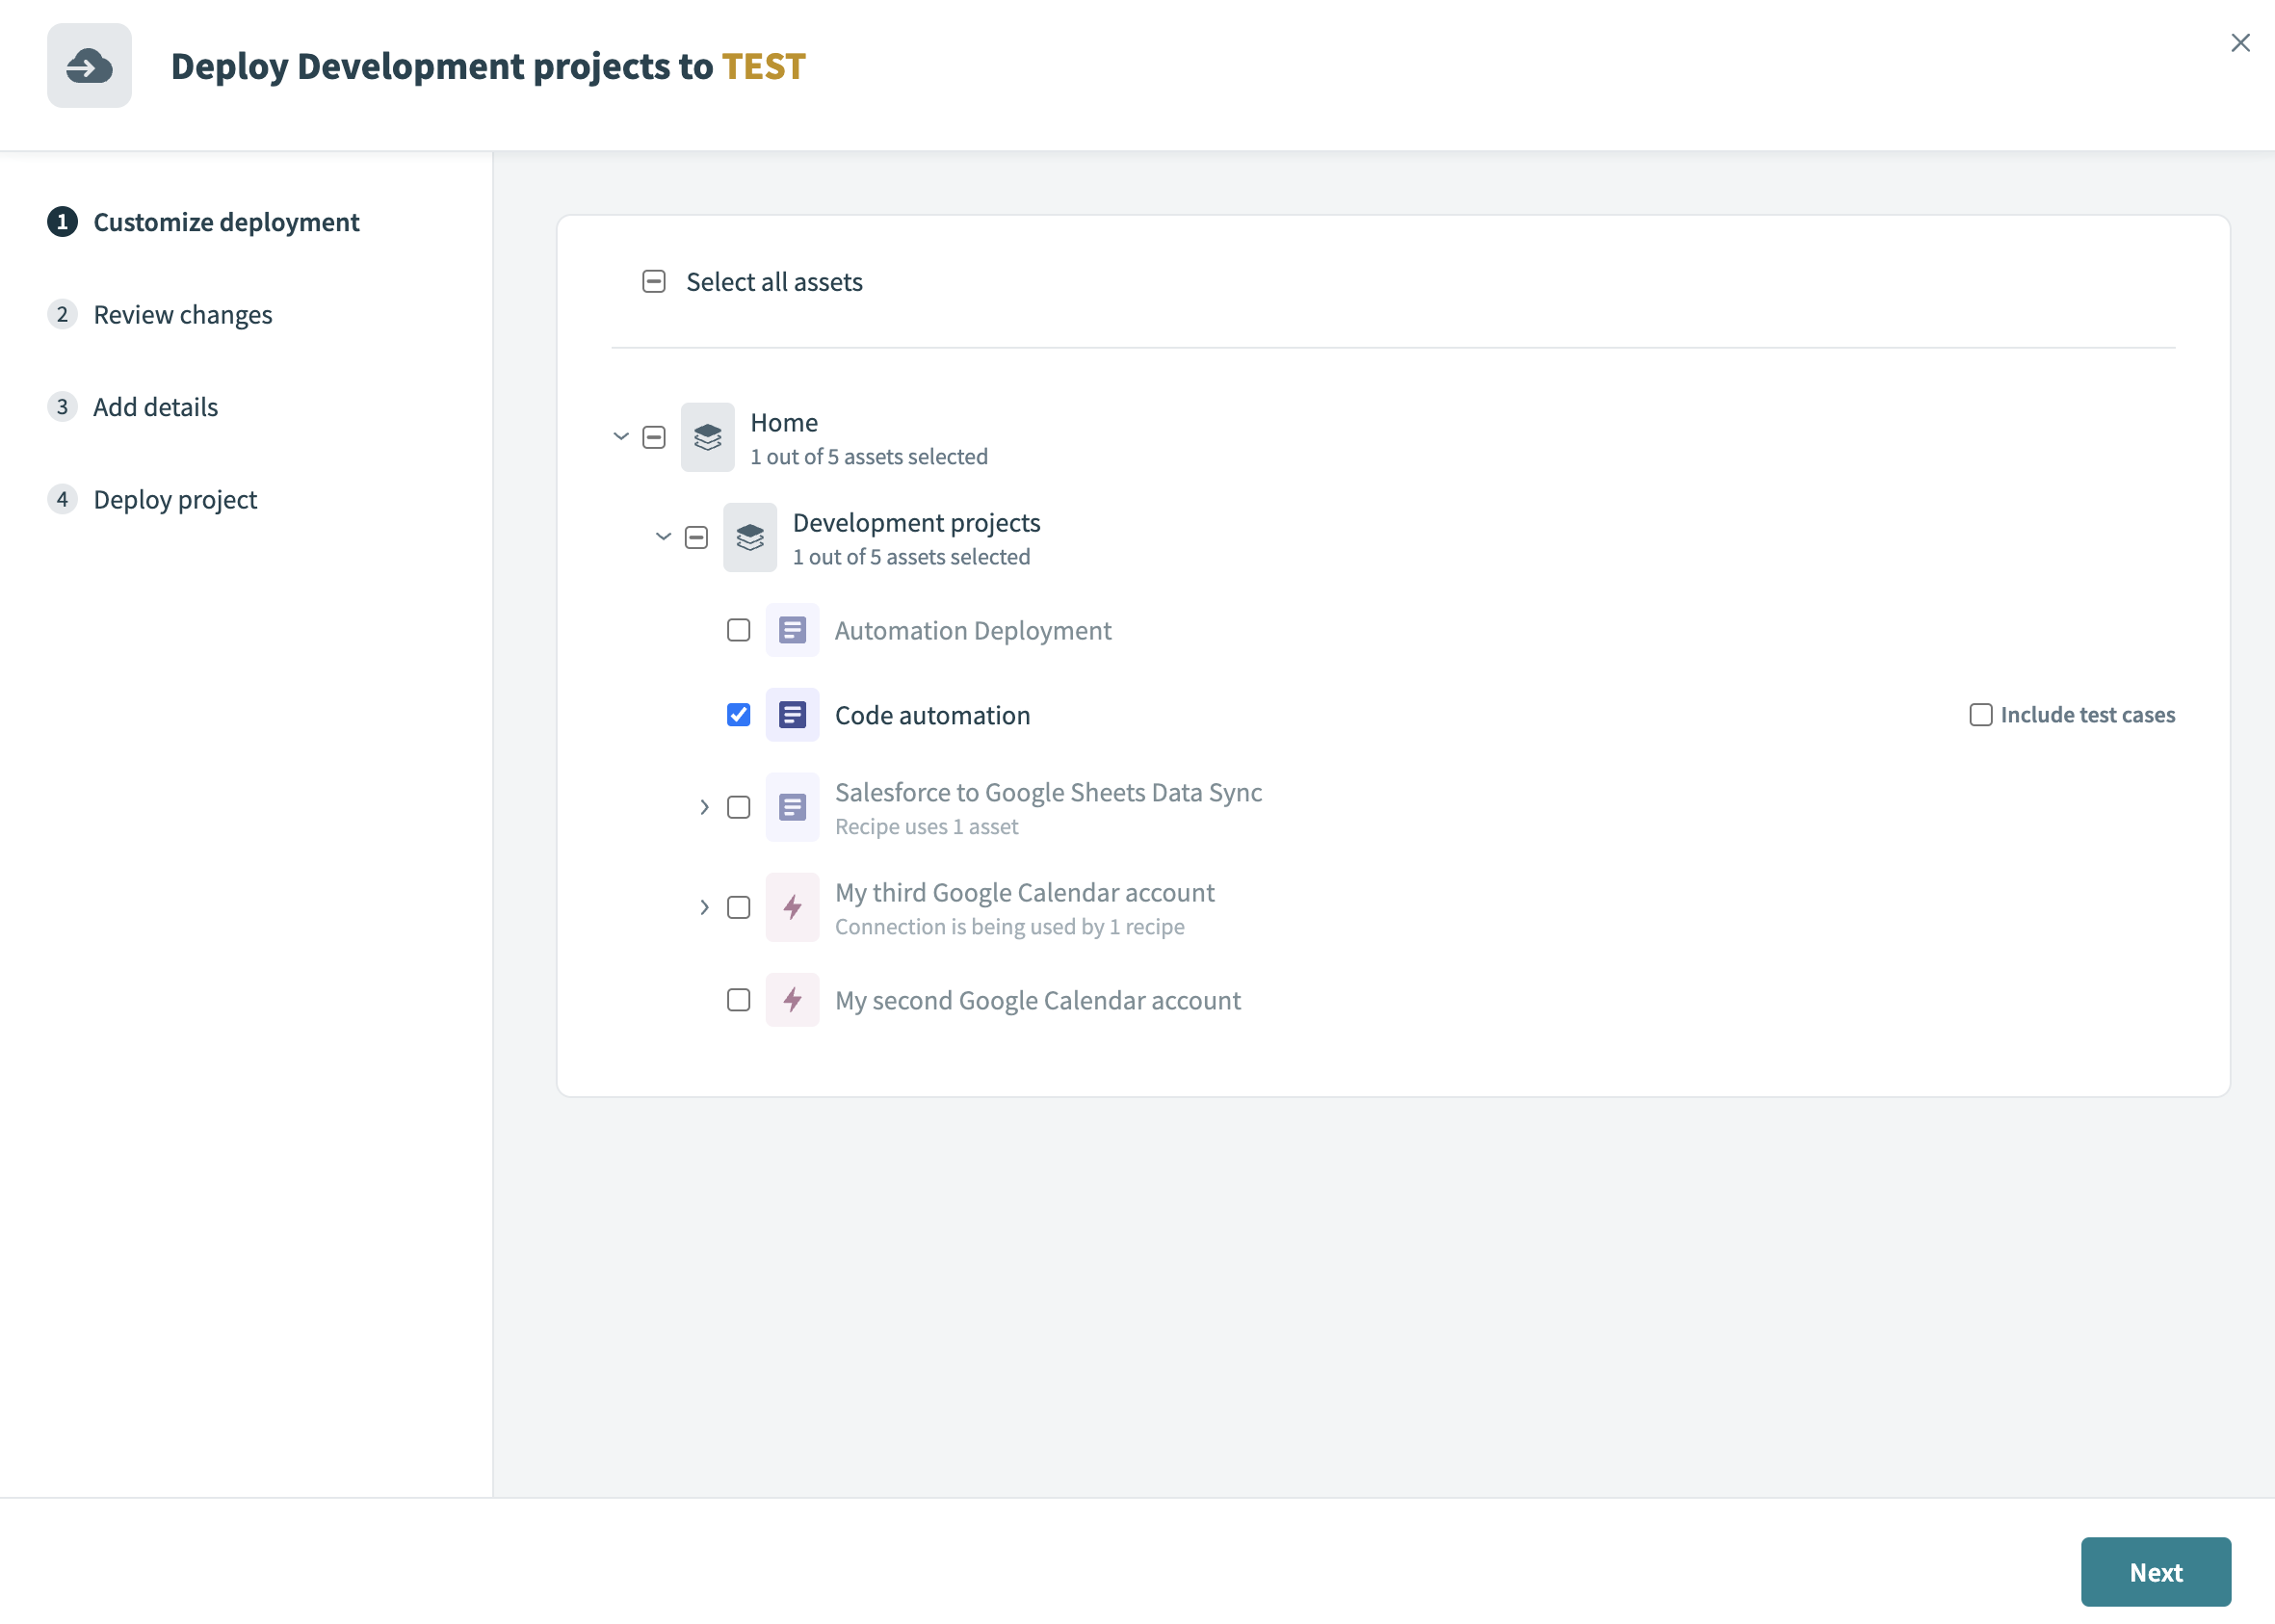Collapse the Development projects folder
Viewport: 2275px width, 1624px height.
click(x=663, y=537)
